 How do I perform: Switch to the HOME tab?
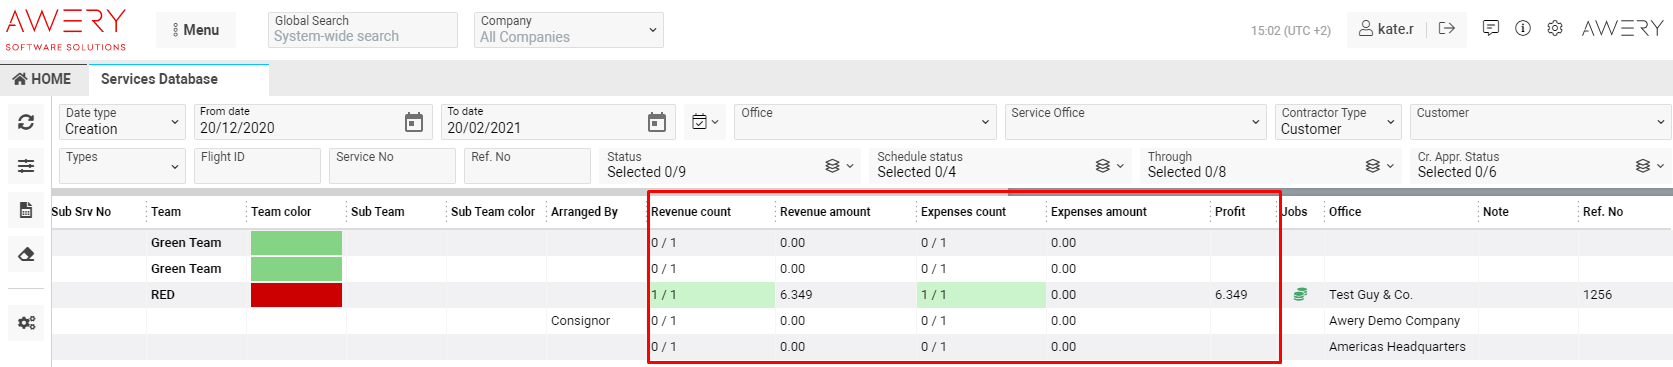(42, 79)
